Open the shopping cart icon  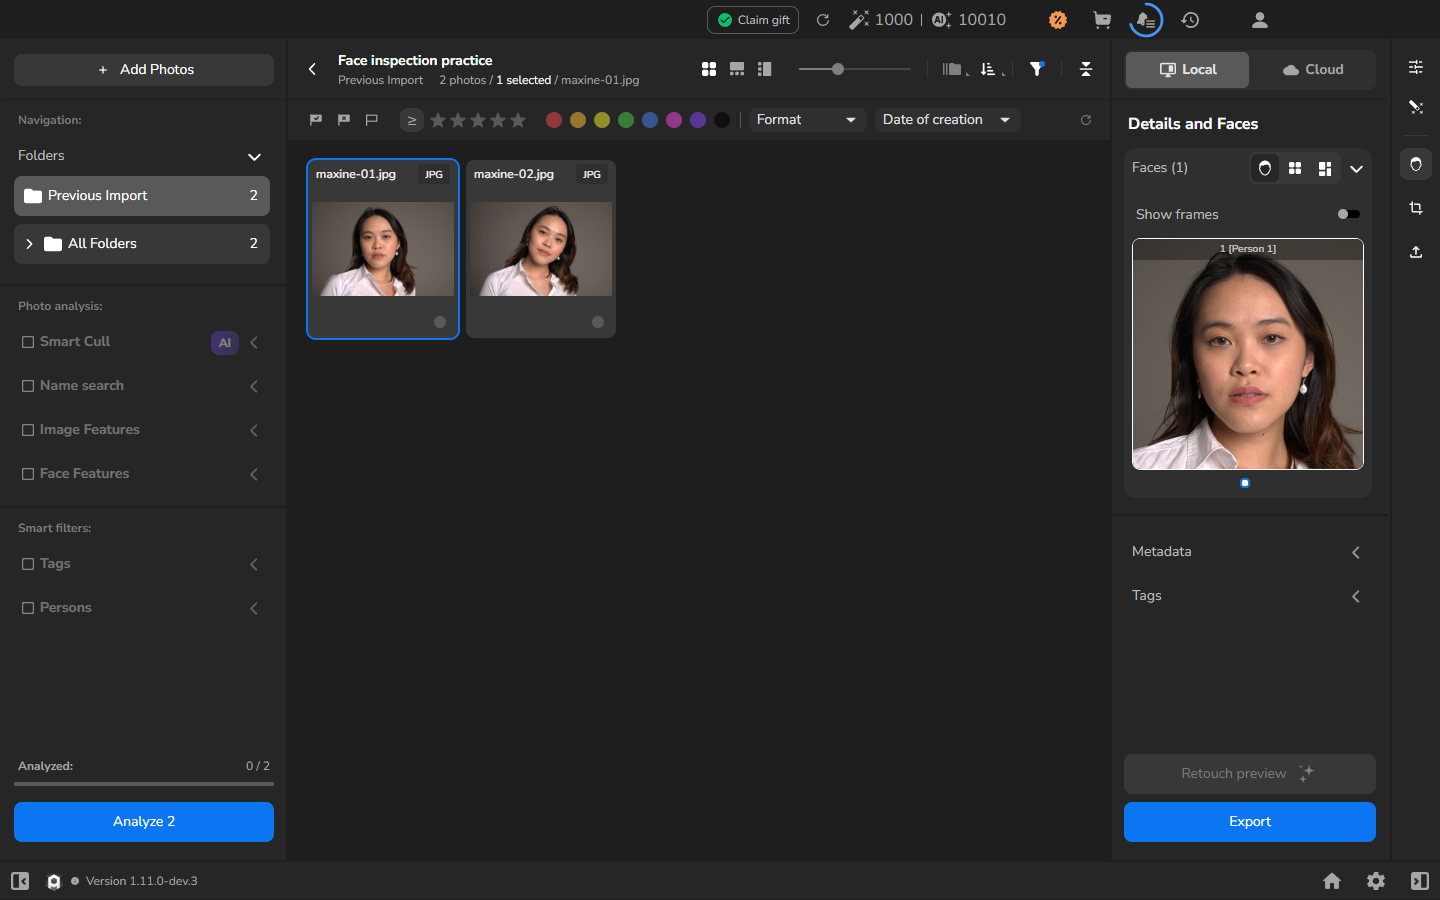coord(1102,20)
